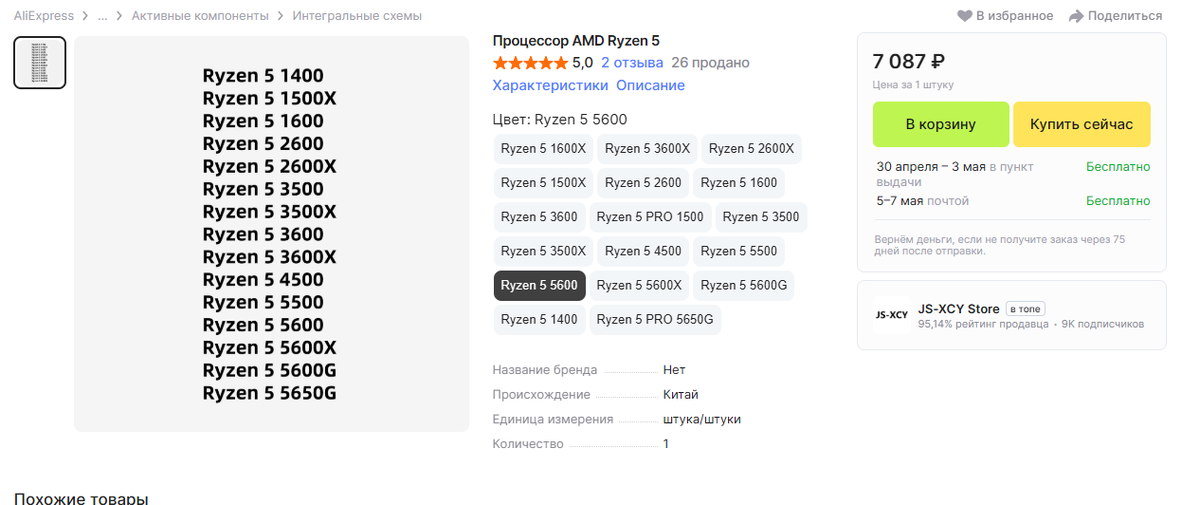Select the product image thumbnail
The width and height of the screenshot is (1200, 505).
point(40,63)
